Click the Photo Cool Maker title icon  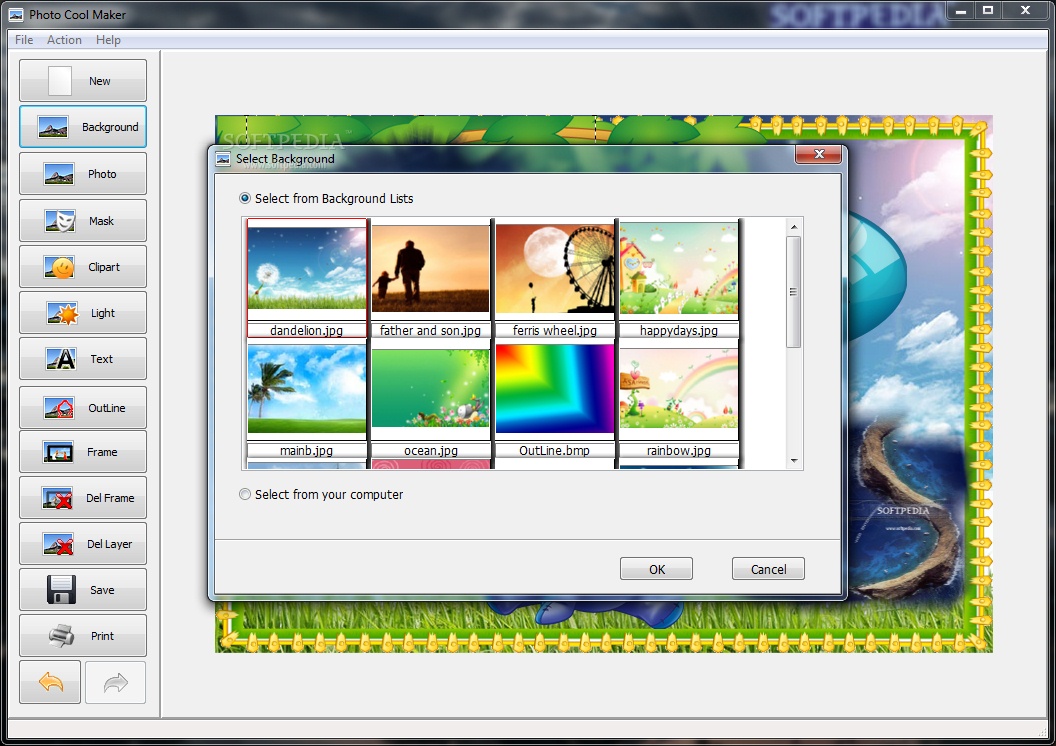click(x=15, y=15)
